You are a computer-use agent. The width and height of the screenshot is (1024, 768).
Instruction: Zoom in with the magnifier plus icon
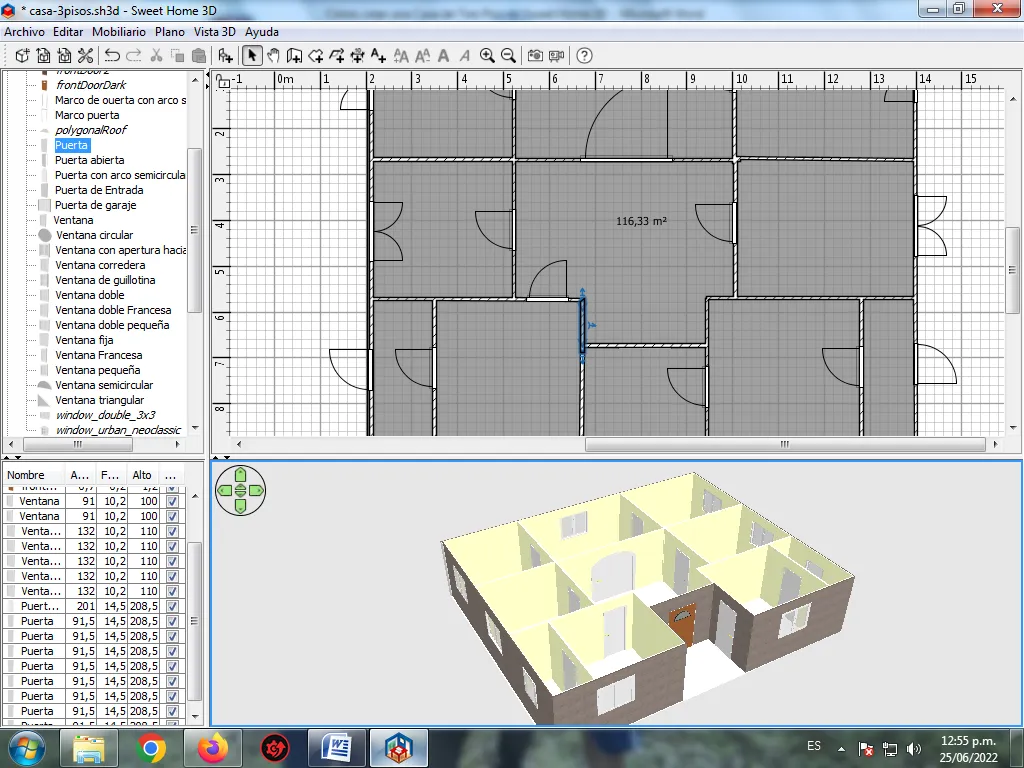pos(487,56)
